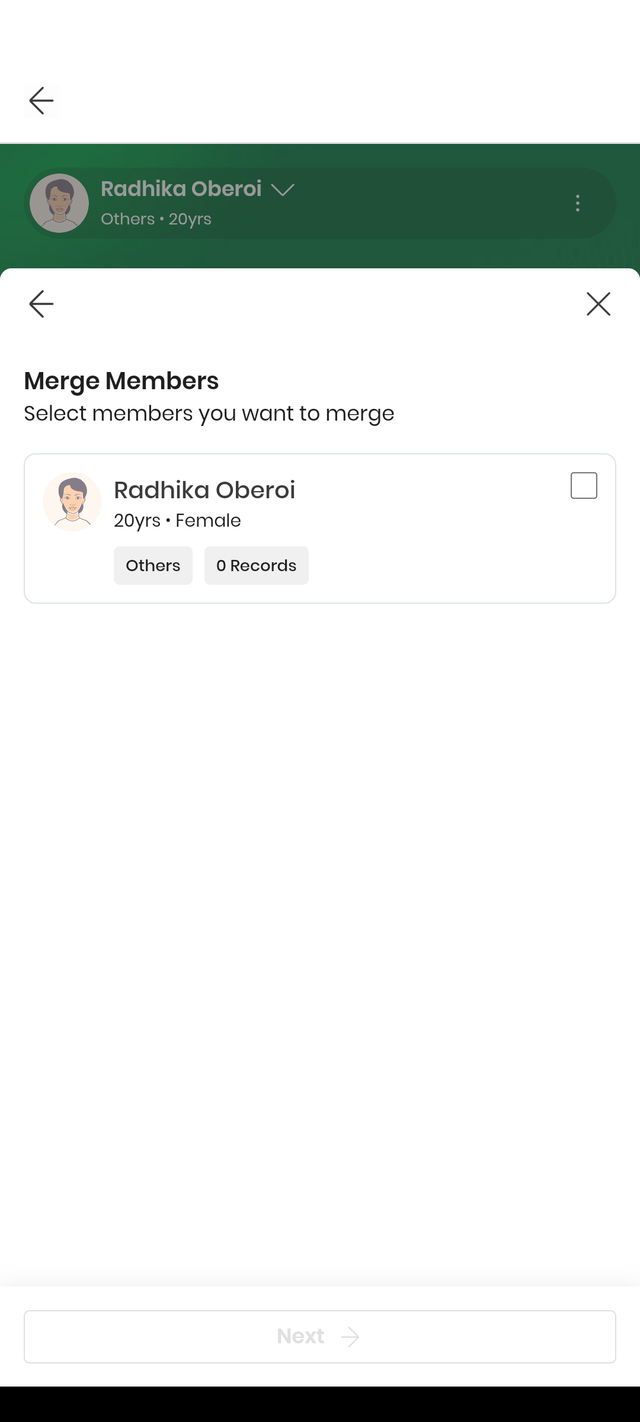Tap the "Others • 20yrs" header subtitle
The image size is (640, 1422).
coord(156,219)
